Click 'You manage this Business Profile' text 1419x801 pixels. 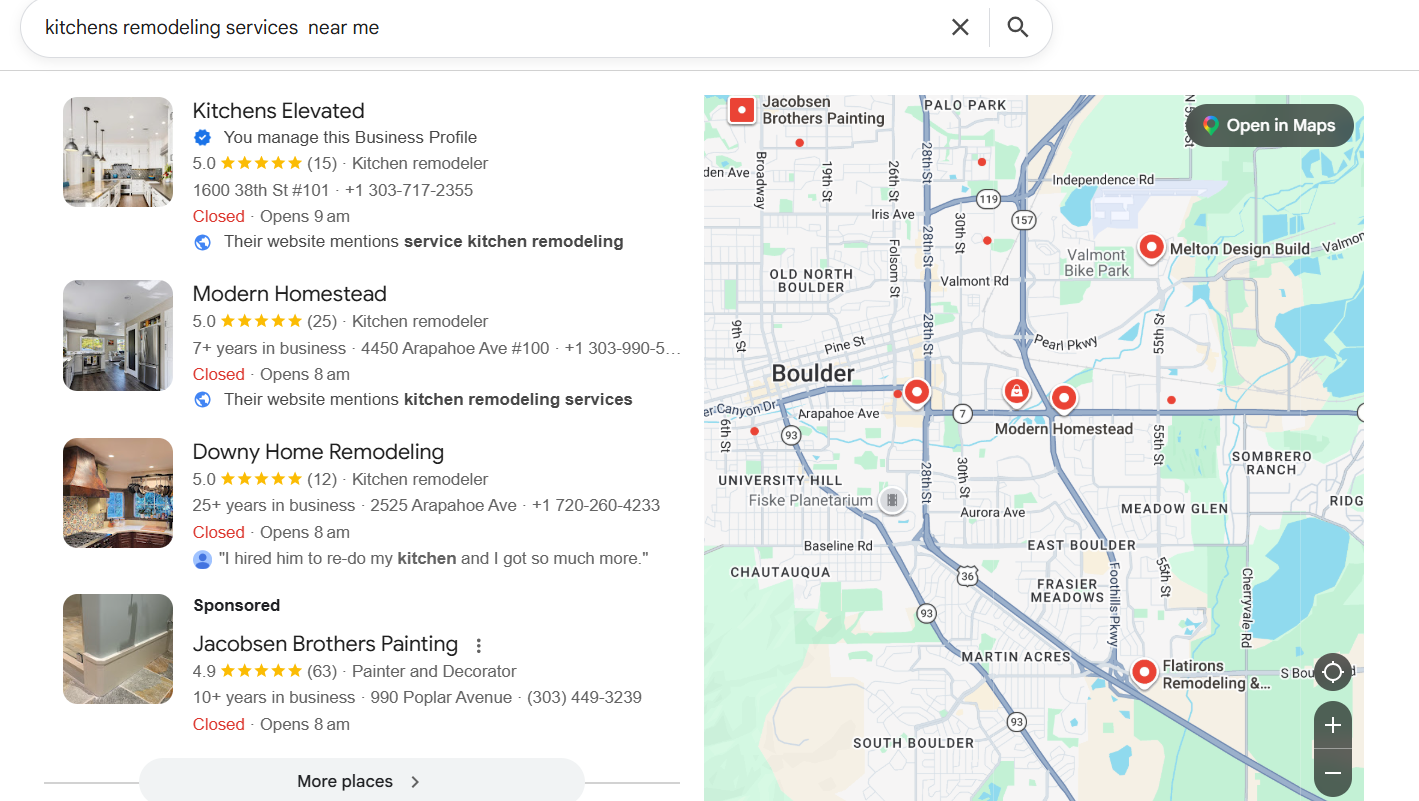[x=350, y=137]
